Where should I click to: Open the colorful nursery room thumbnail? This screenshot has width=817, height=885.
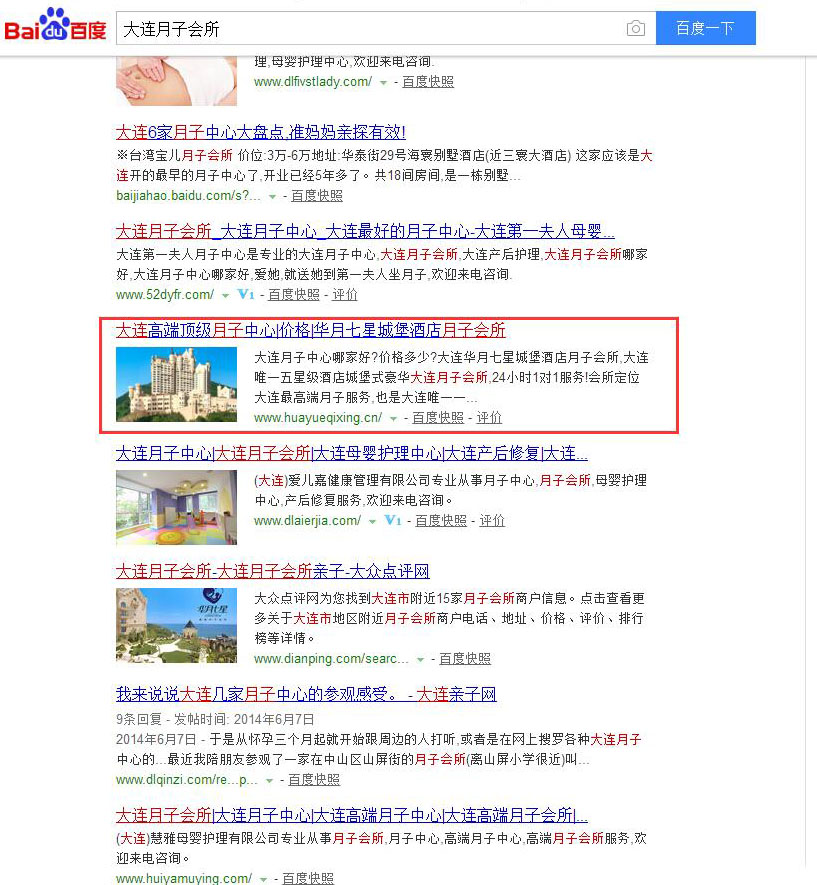pos(177,507)
